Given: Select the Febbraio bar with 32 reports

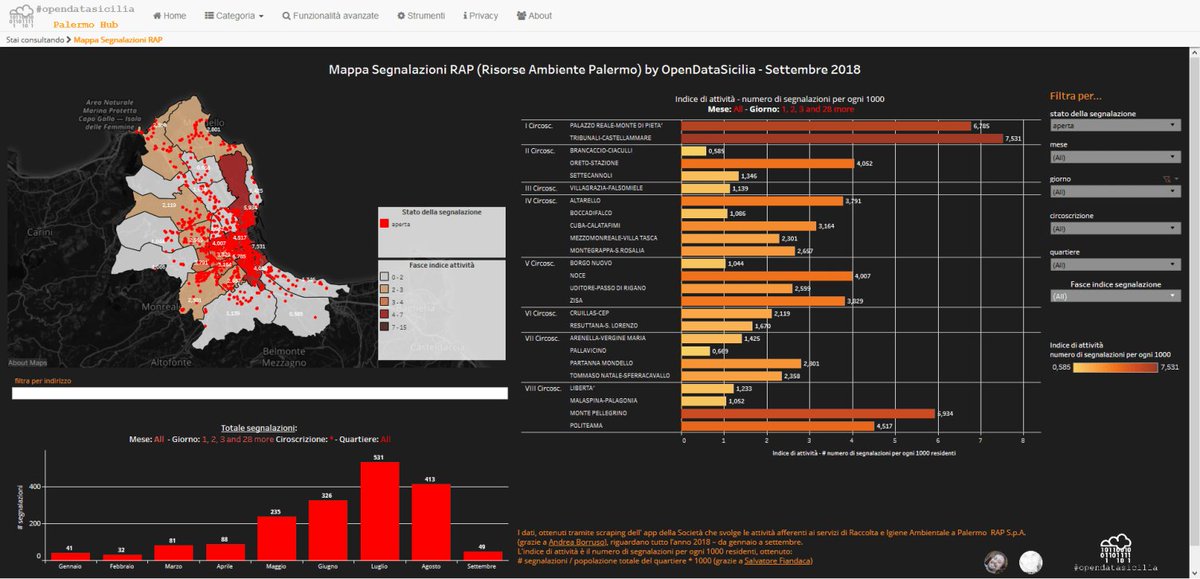Looking at the screenshot, I should [122, 556].
